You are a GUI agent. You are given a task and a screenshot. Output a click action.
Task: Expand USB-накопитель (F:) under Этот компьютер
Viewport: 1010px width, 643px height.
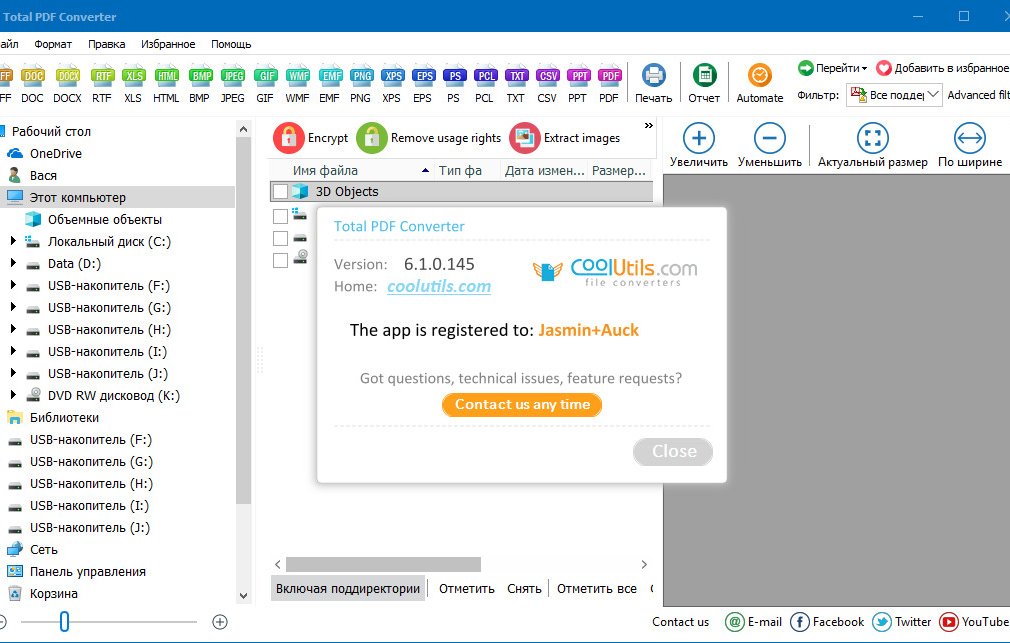pyautogui.click(x=13, y=285)
